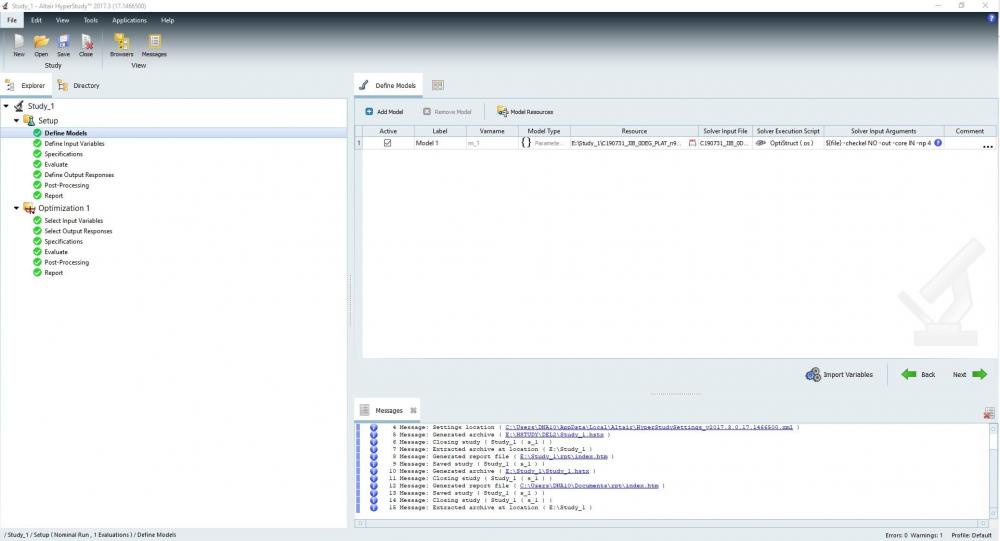Click the OptiStruct solver script cell
The height and width of the screenshot is (541, 1000).
point(788,143)
